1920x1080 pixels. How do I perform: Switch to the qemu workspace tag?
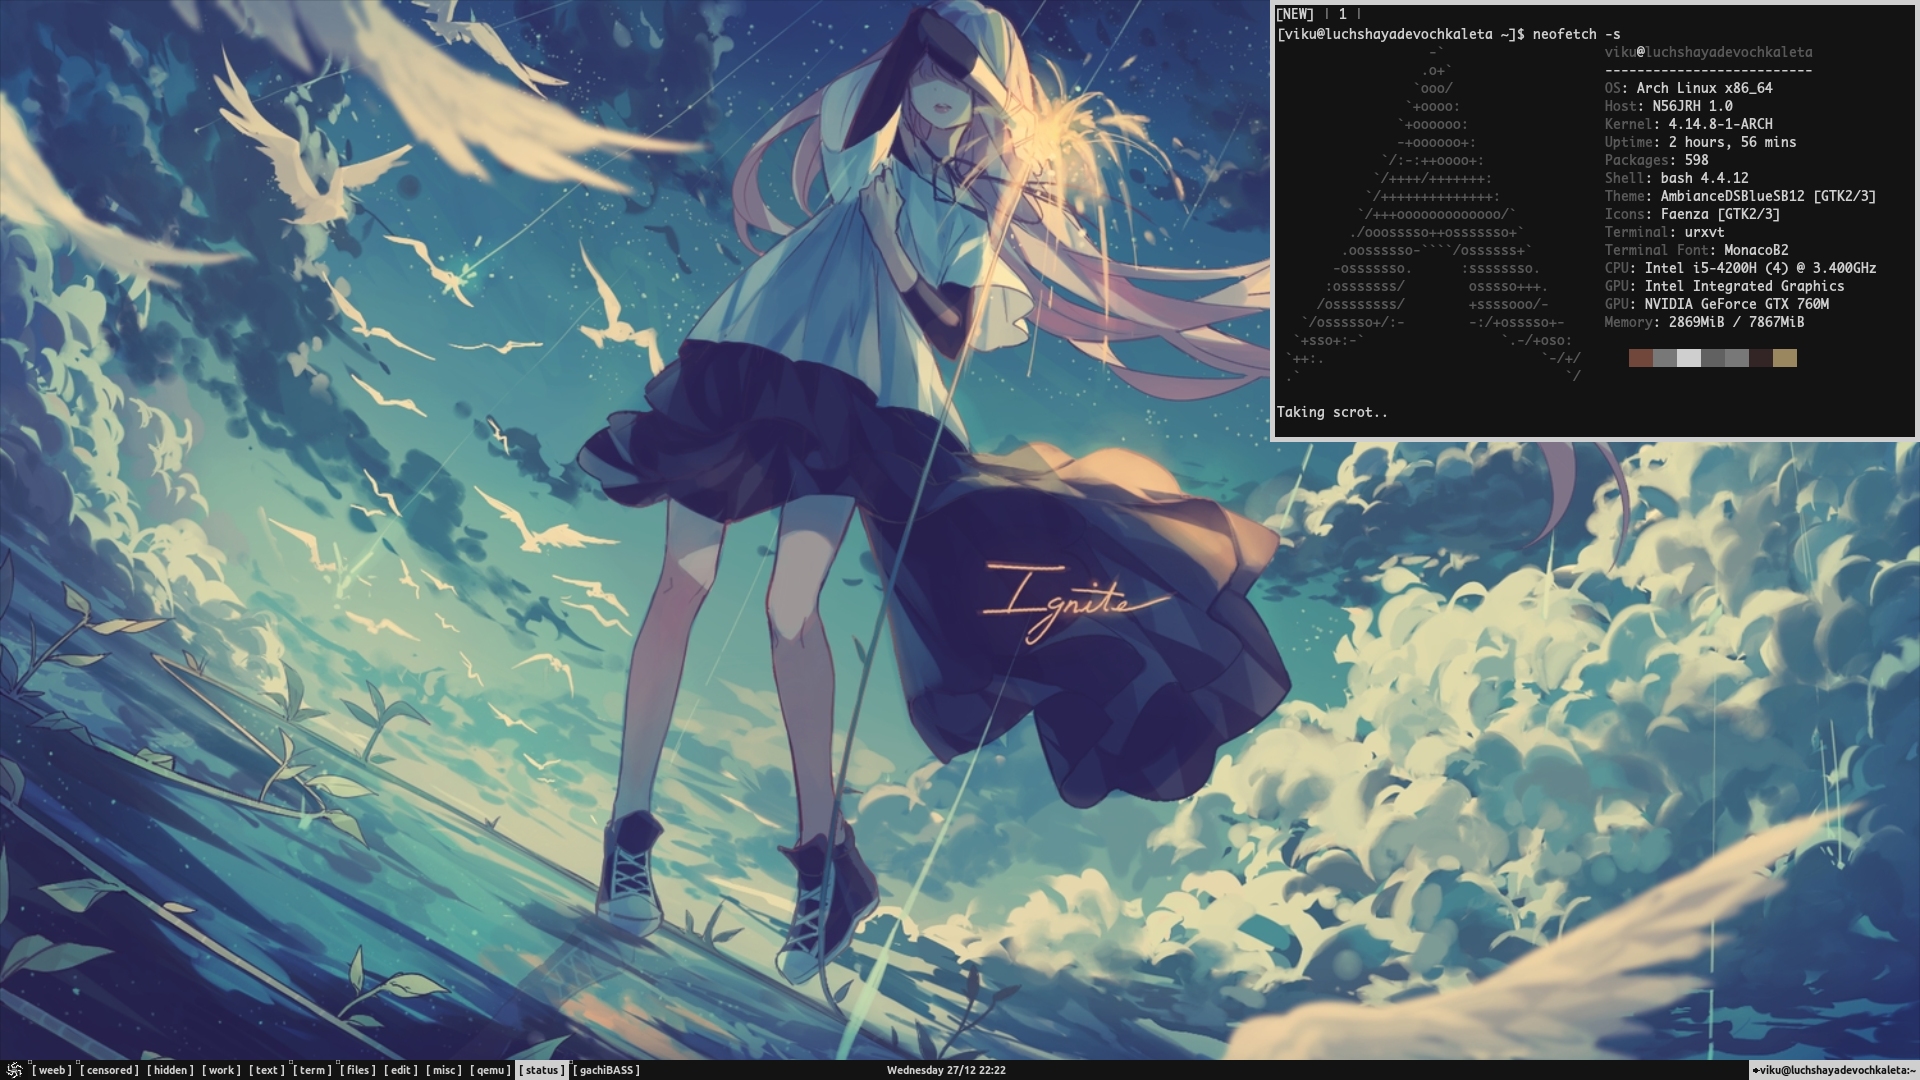click(x=490, y=1070)
